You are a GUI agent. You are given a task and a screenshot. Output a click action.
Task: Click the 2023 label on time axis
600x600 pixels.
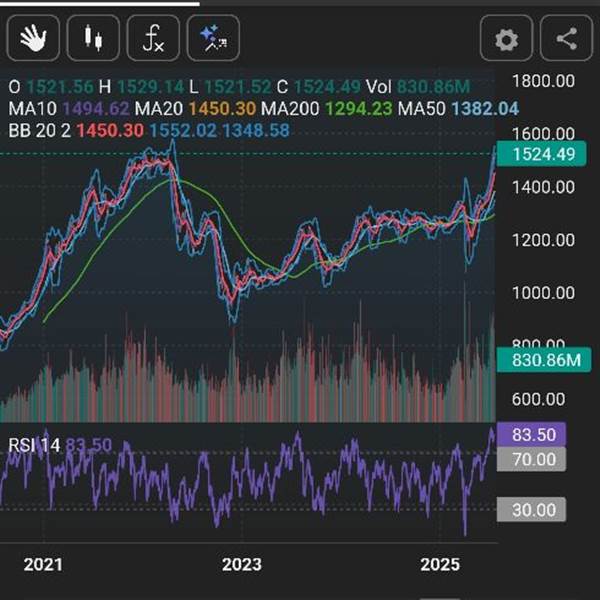click(x=242, y=564)
